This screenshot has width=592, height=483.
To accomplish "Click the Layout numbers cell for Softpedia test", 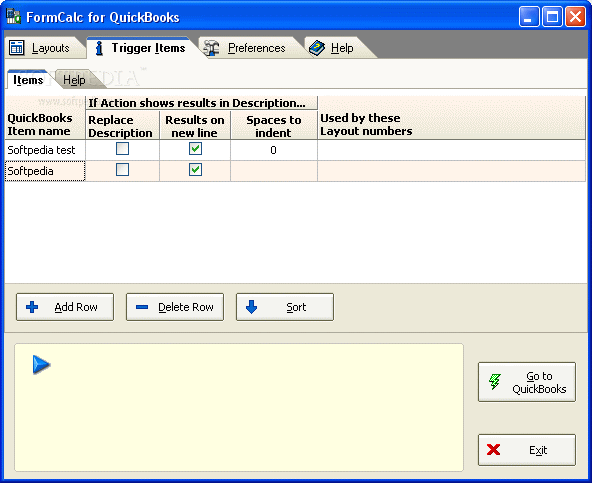I will pos(452,150).
